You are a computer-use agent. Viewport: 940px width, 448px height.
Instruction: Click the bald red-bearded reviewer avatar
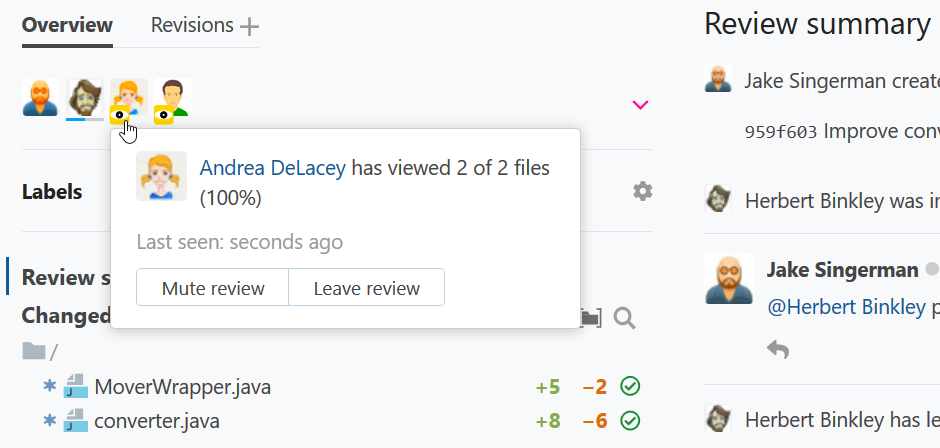[41, 98]
